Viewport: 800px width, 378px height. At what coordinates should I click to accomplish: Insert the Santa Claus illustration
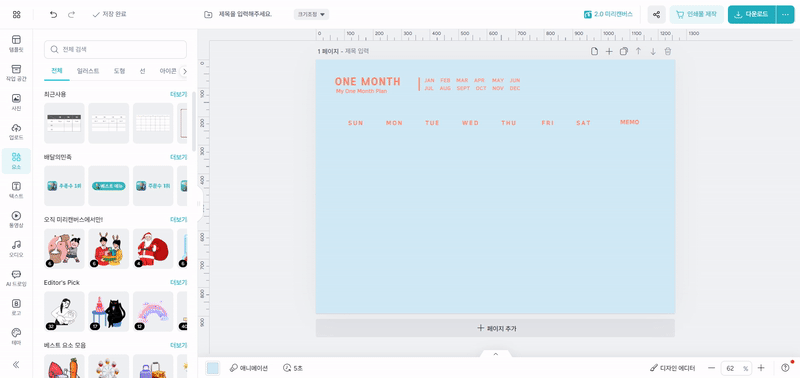(x=153, y=248)
